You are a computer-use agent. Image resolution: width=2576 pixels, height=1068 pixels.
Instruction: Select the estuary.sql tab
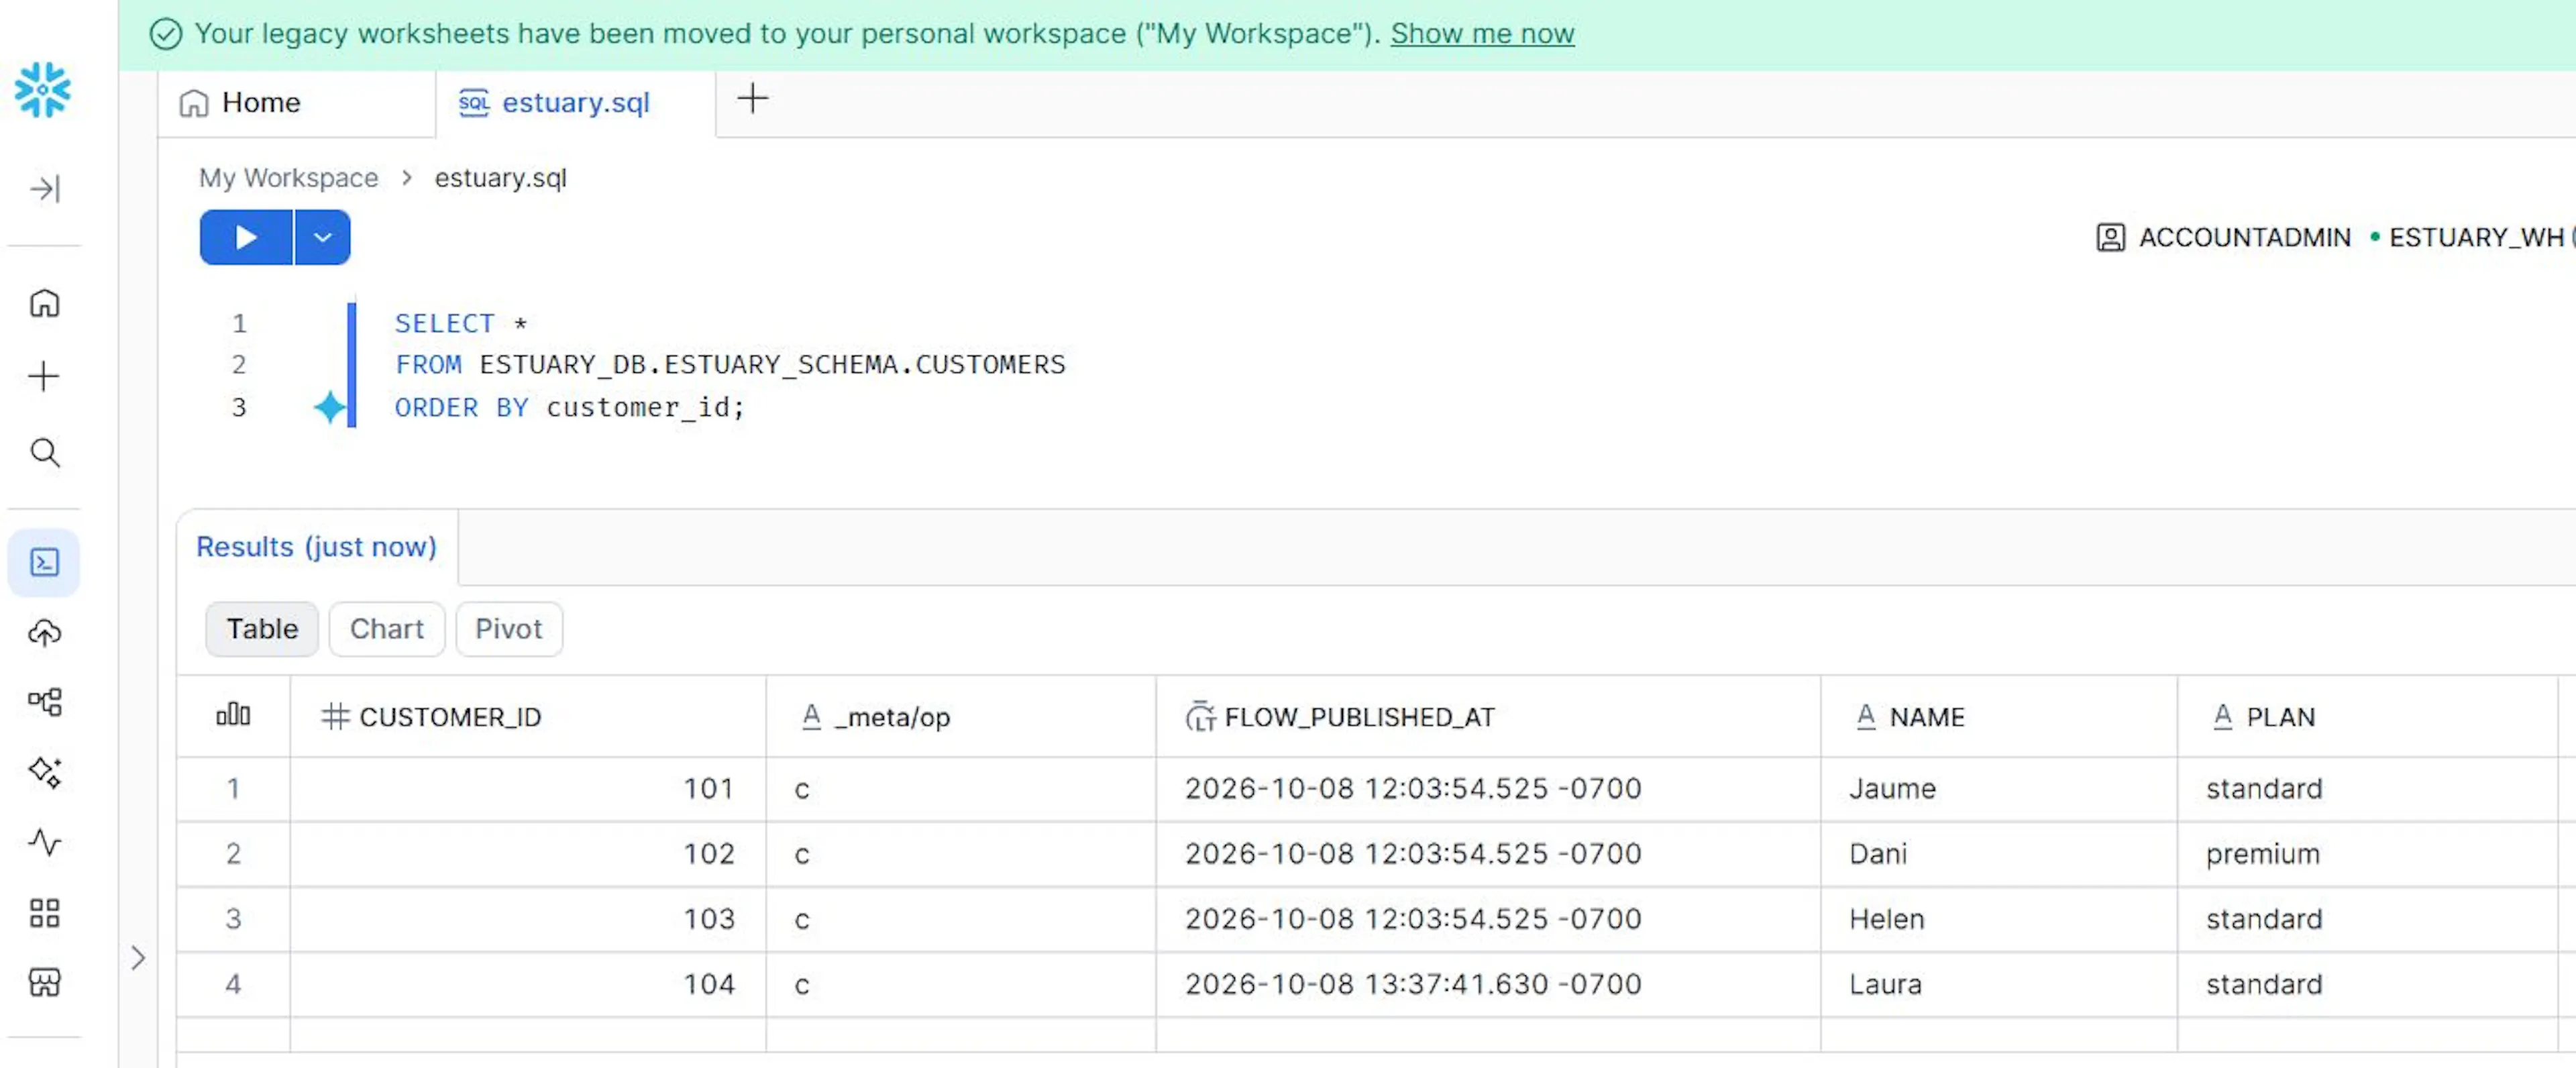pyautogui.click(x=575, y=102)
